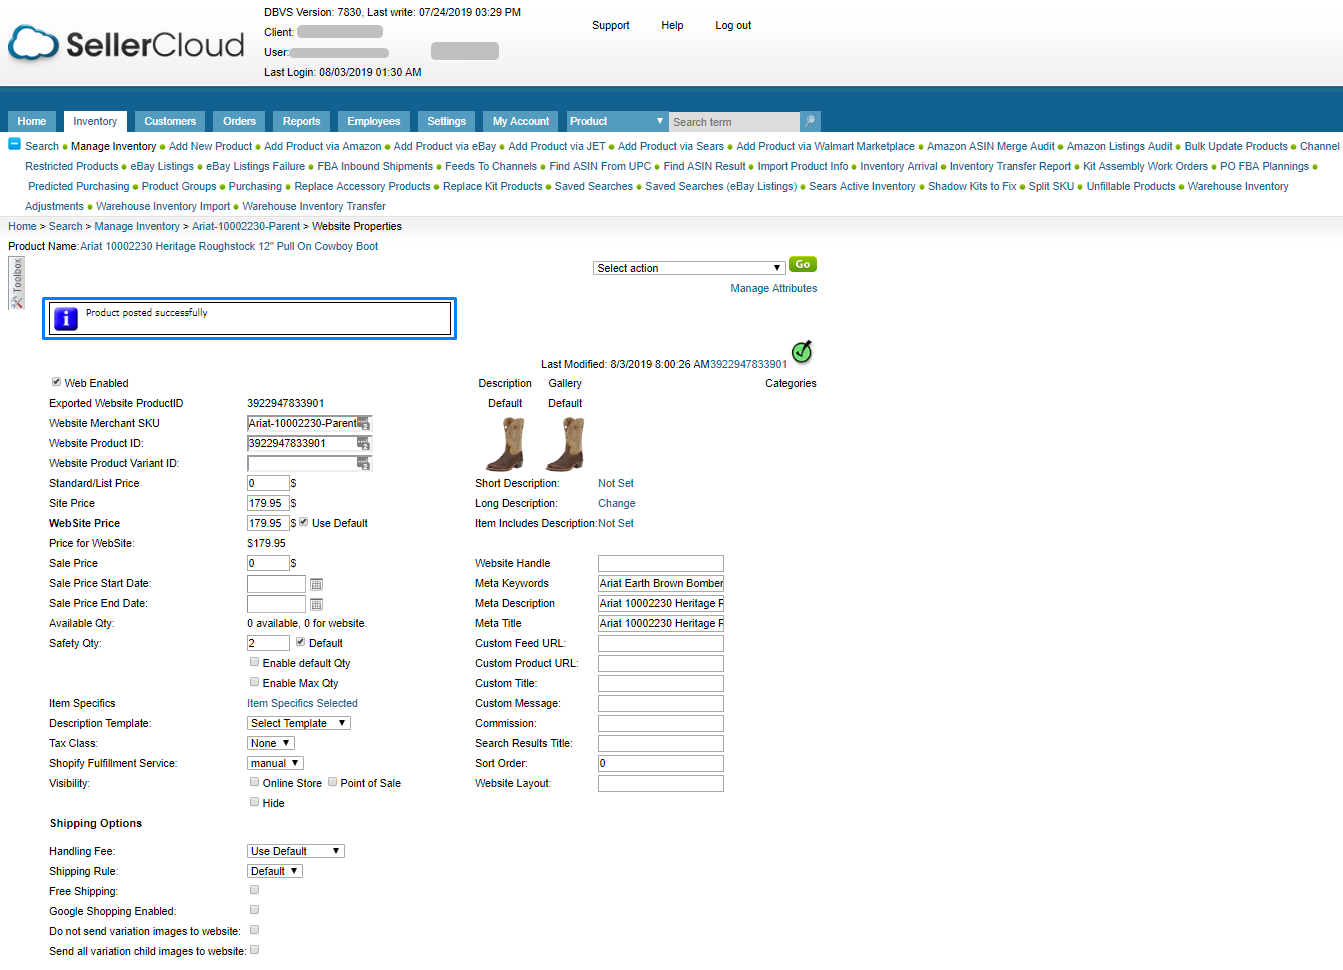Open the Shipping Rule dropdown
Screen dimensions: 1343x970
[274, 871]
